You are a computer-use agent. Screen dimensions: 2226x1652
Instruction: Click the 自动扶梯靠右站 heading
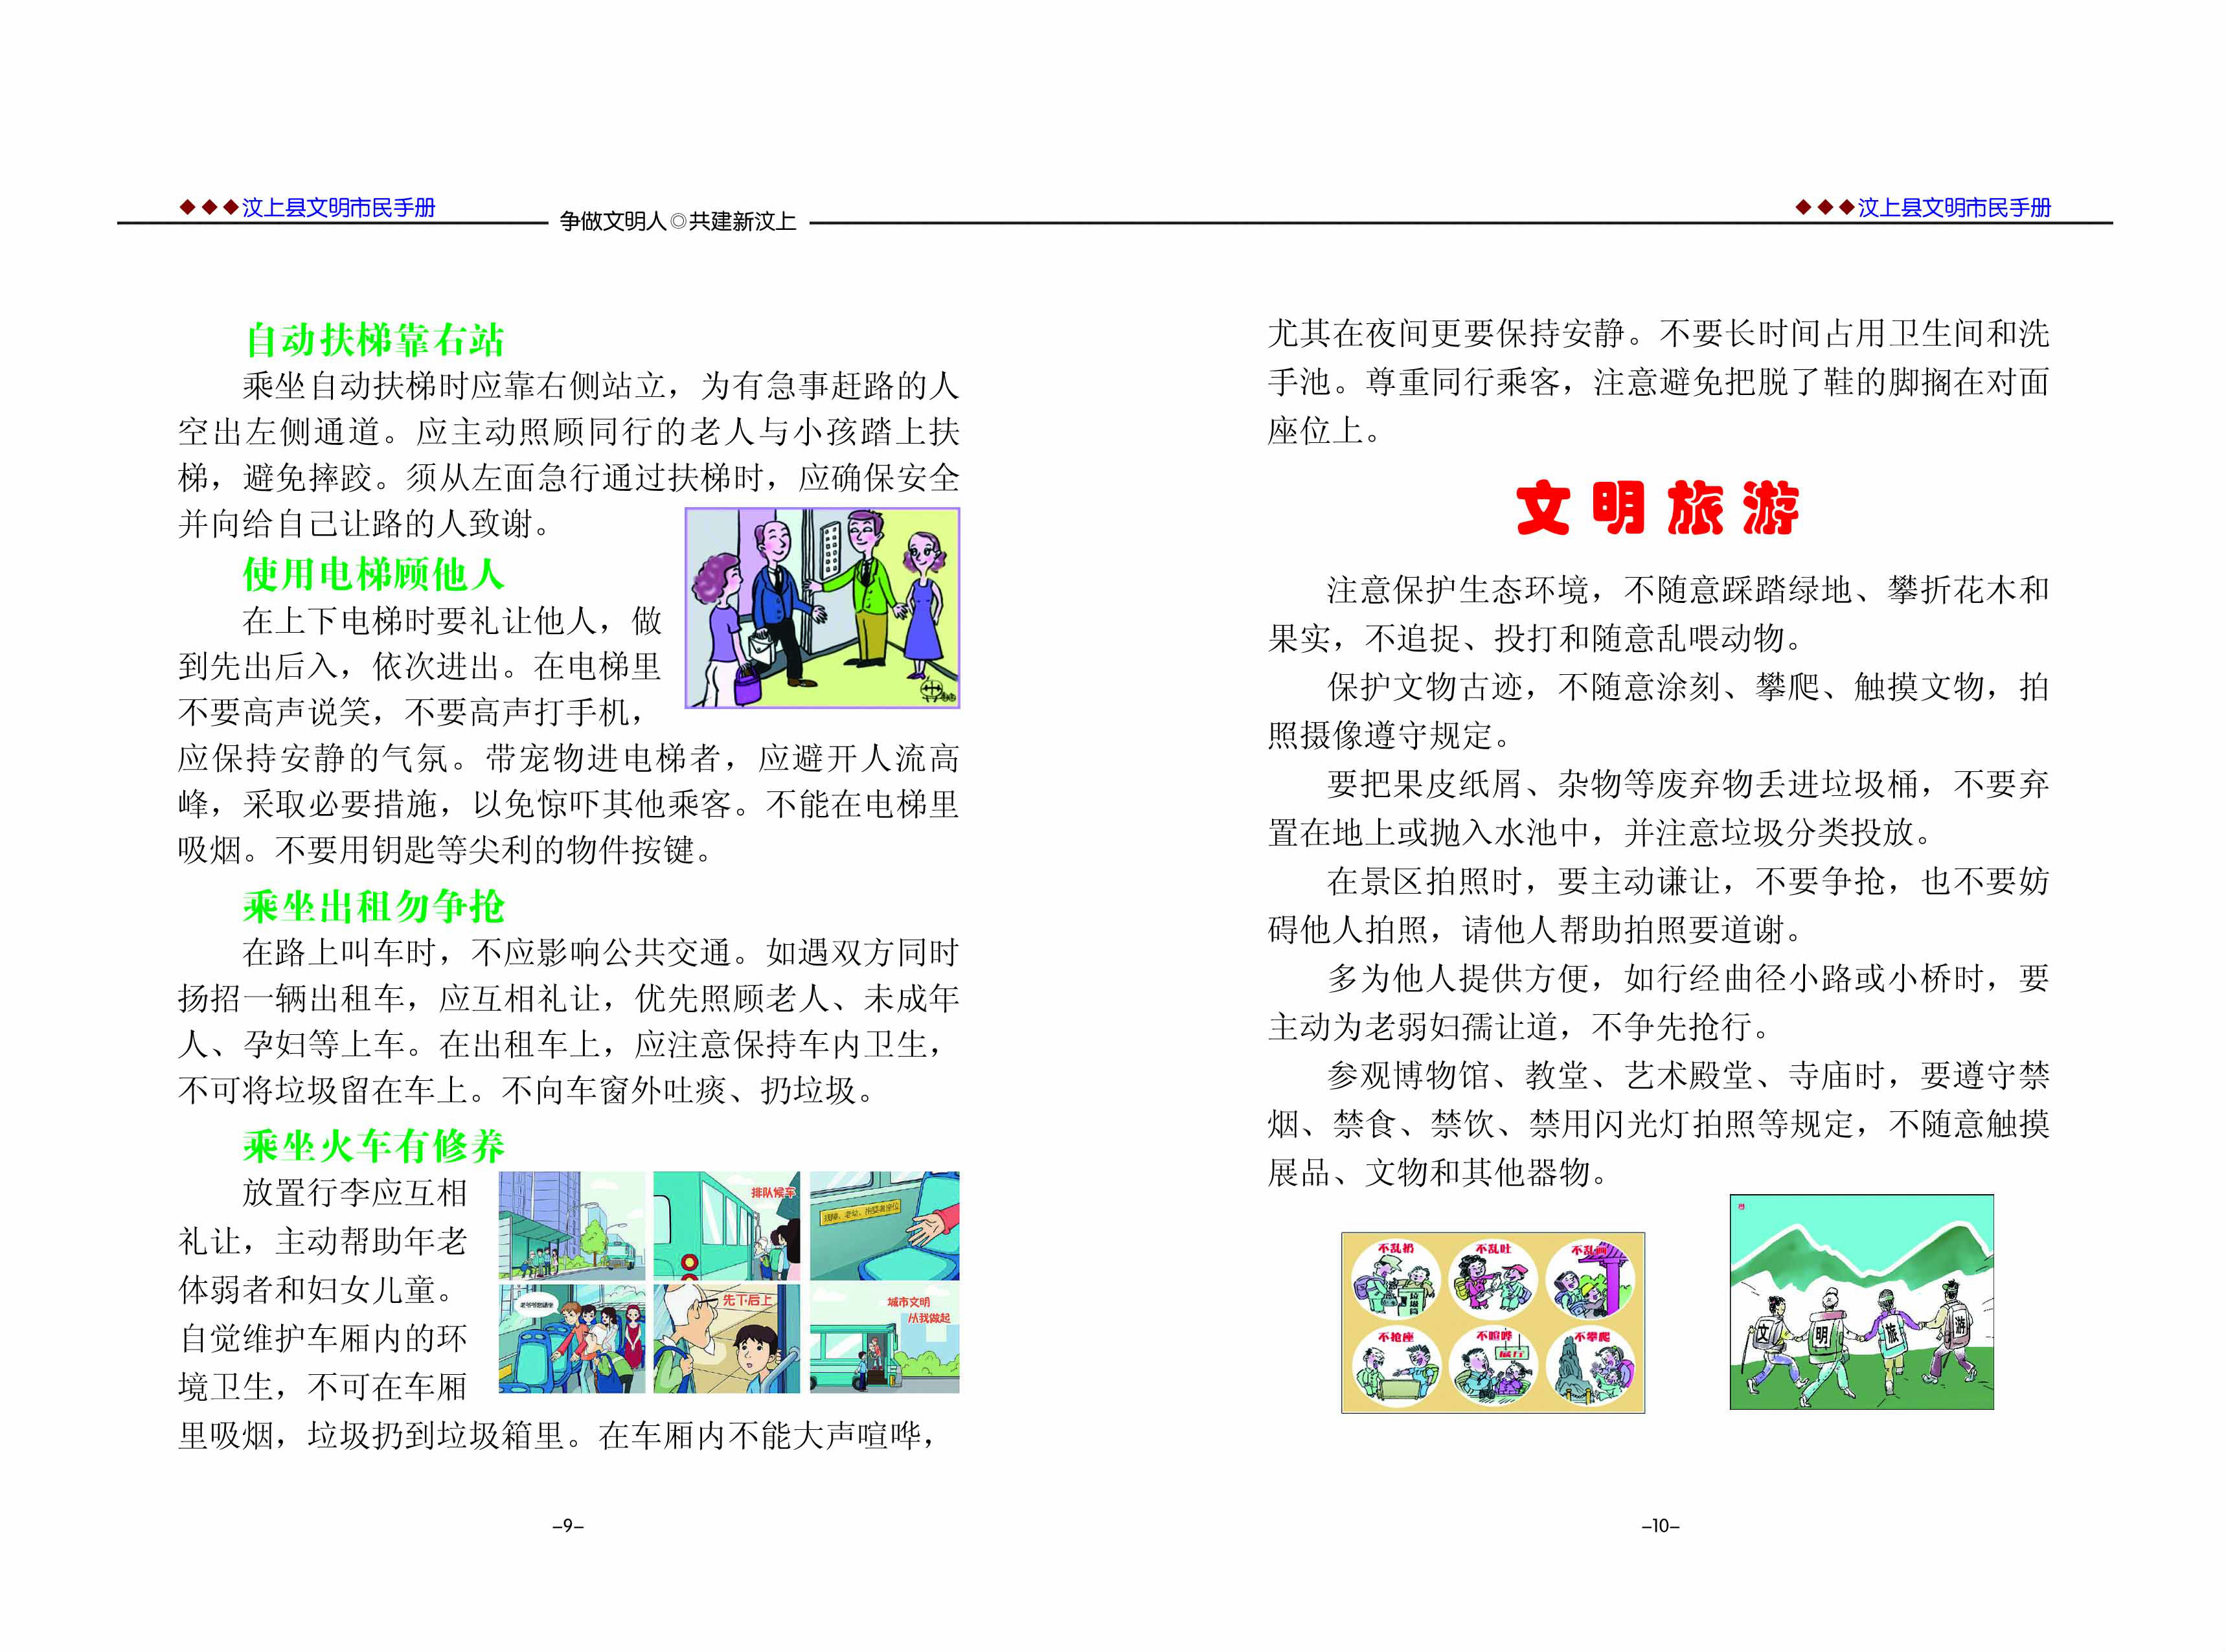pyautogui.click(x=374, y=340)
